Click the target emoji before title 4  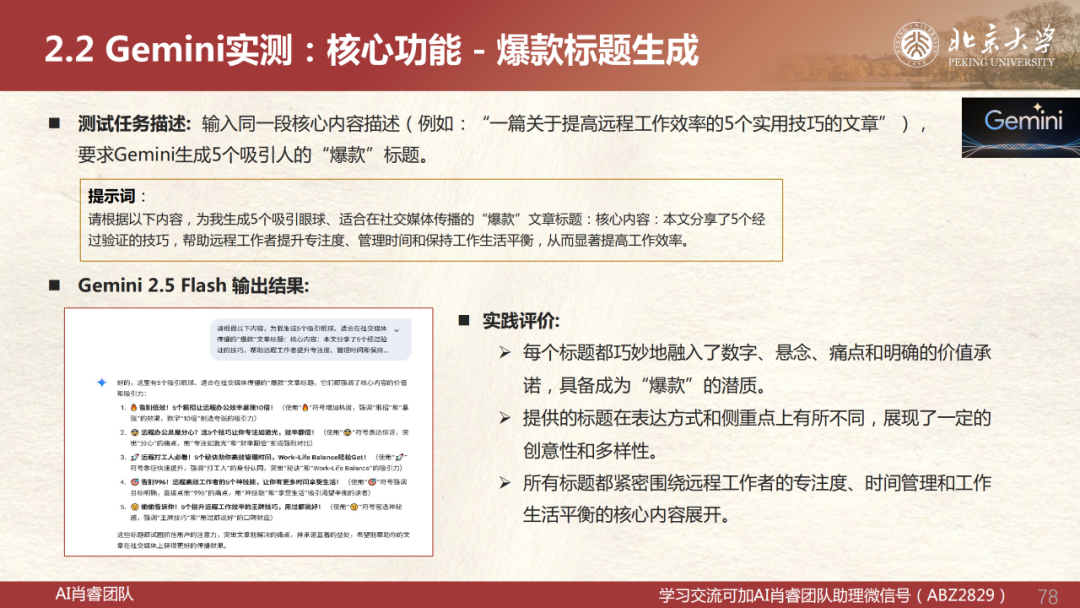[x=134, y=482]
